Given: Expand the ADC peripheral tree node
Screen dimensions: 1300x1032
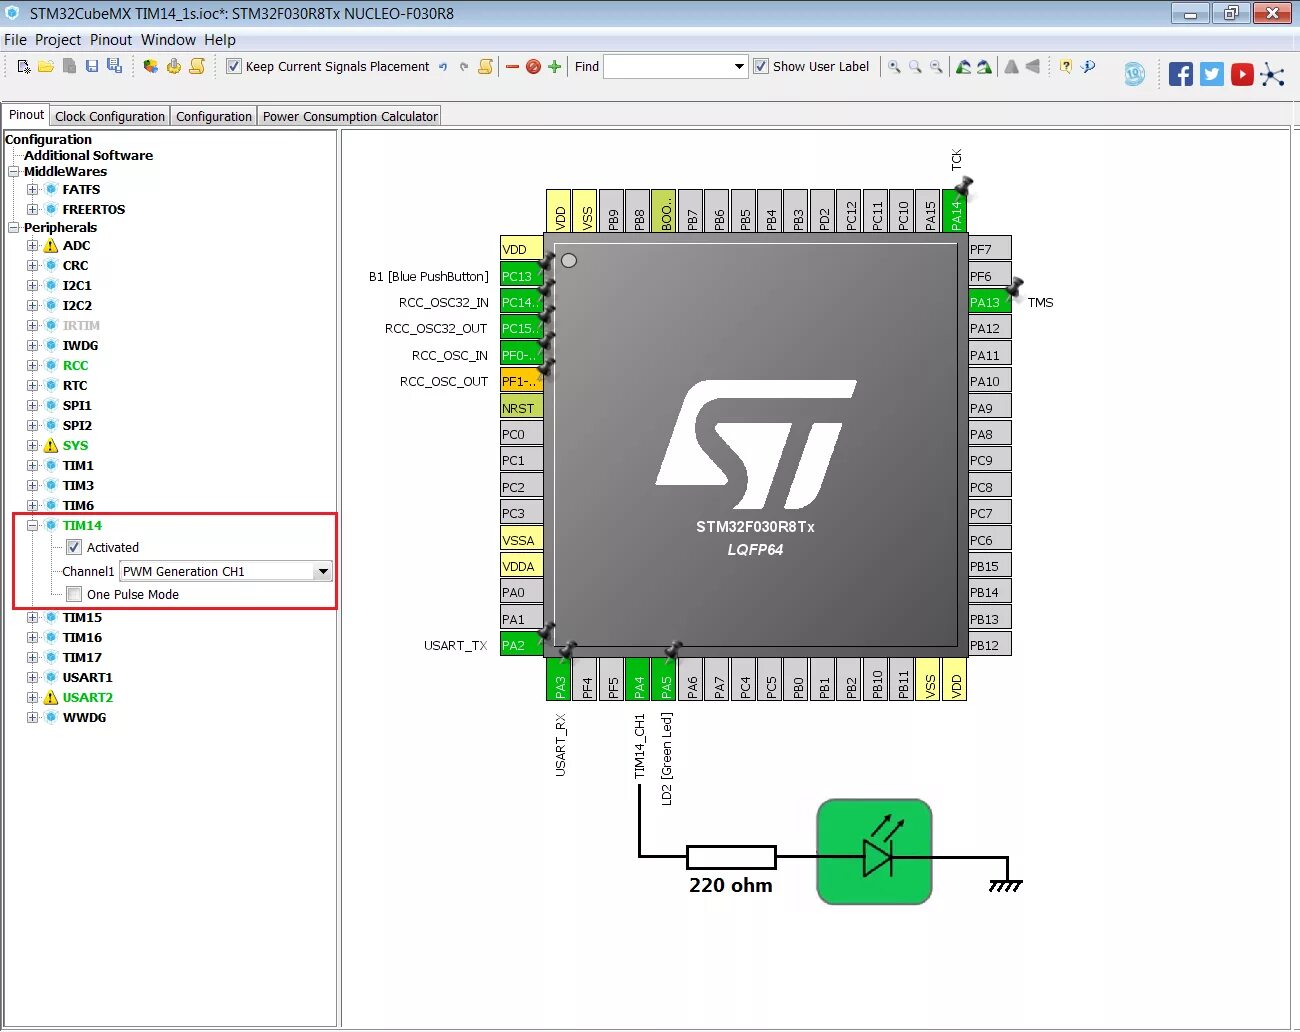Looking at the screenshot, I should [31, 245].
